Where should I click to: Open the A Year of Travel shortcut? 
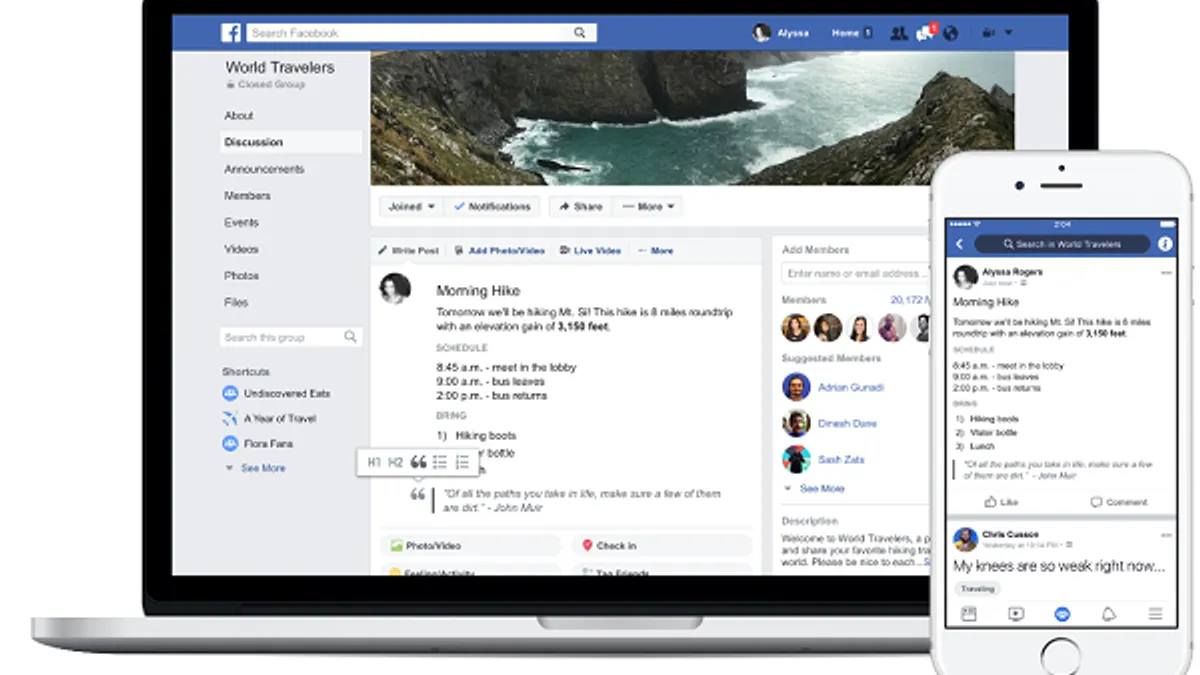269,419
